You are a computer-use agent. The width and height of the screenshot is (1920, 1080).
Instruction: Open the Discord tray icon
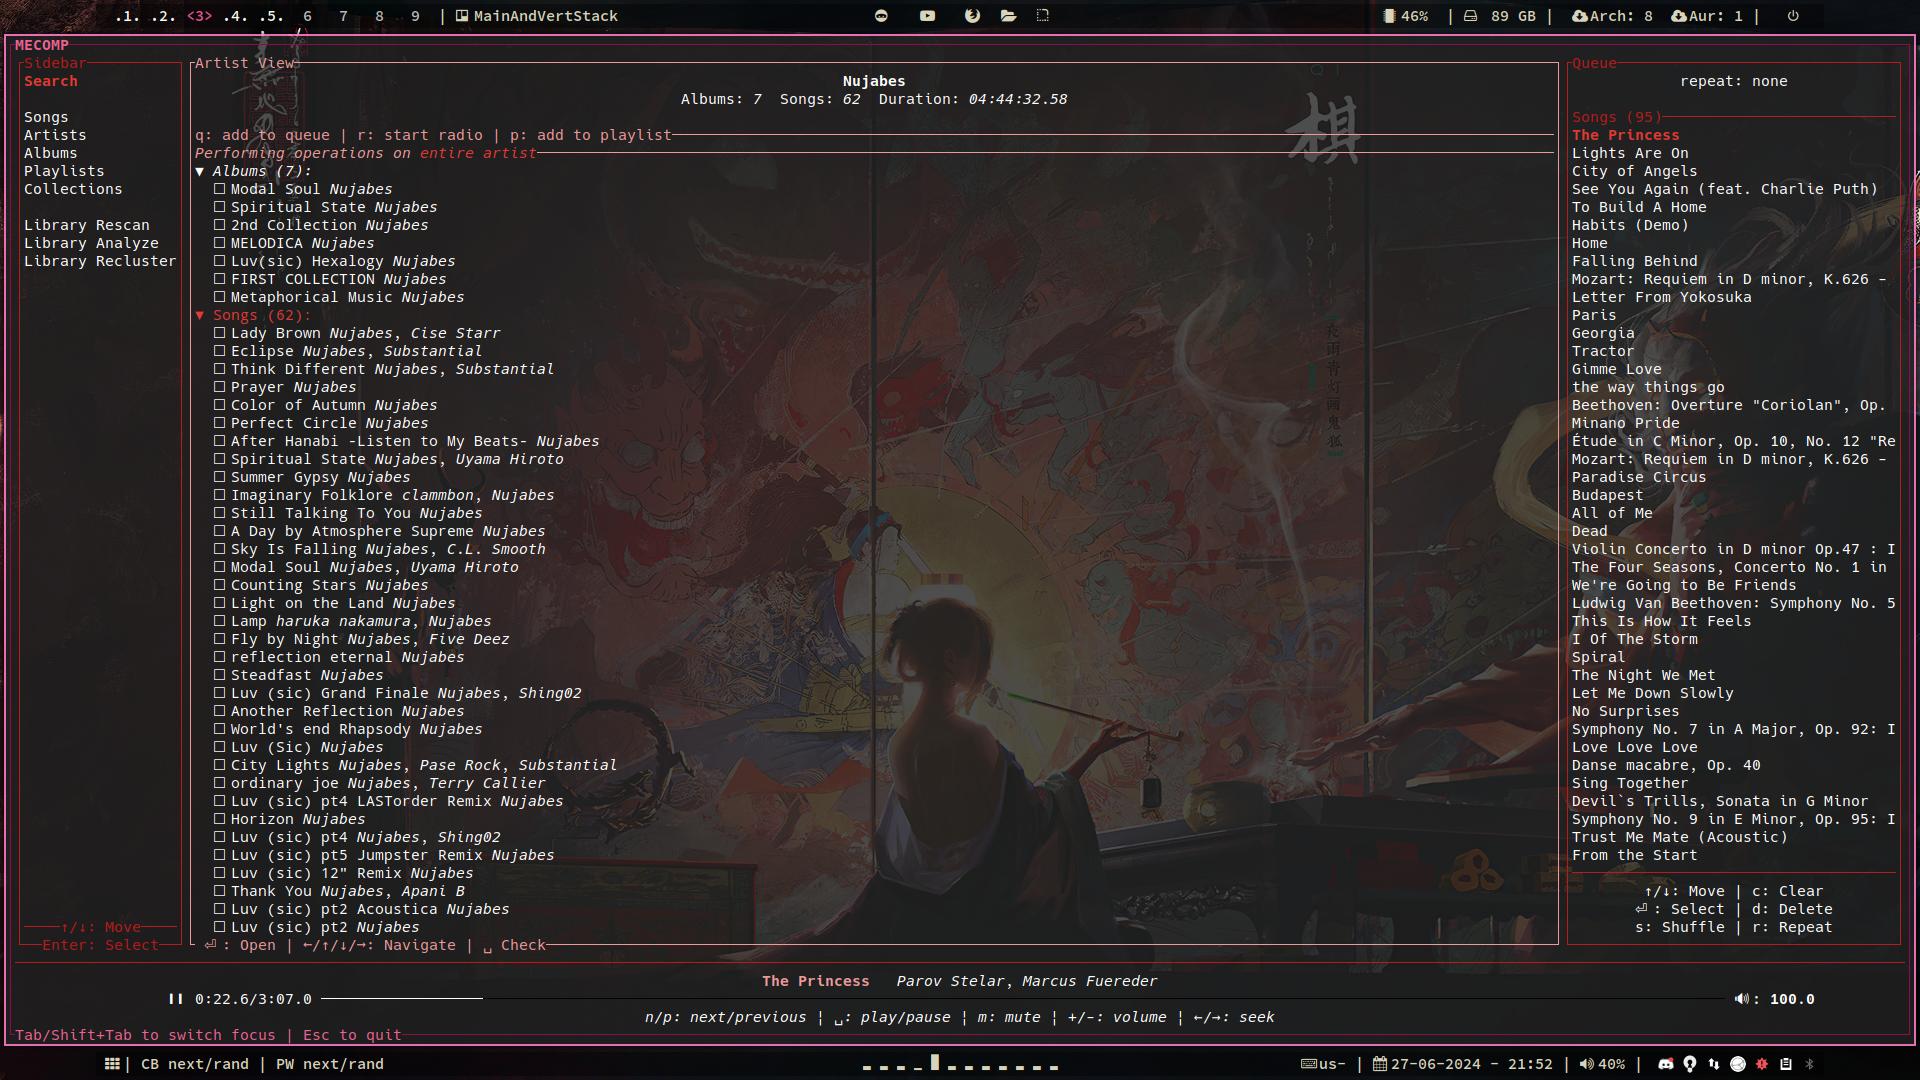point(1665,1064)
